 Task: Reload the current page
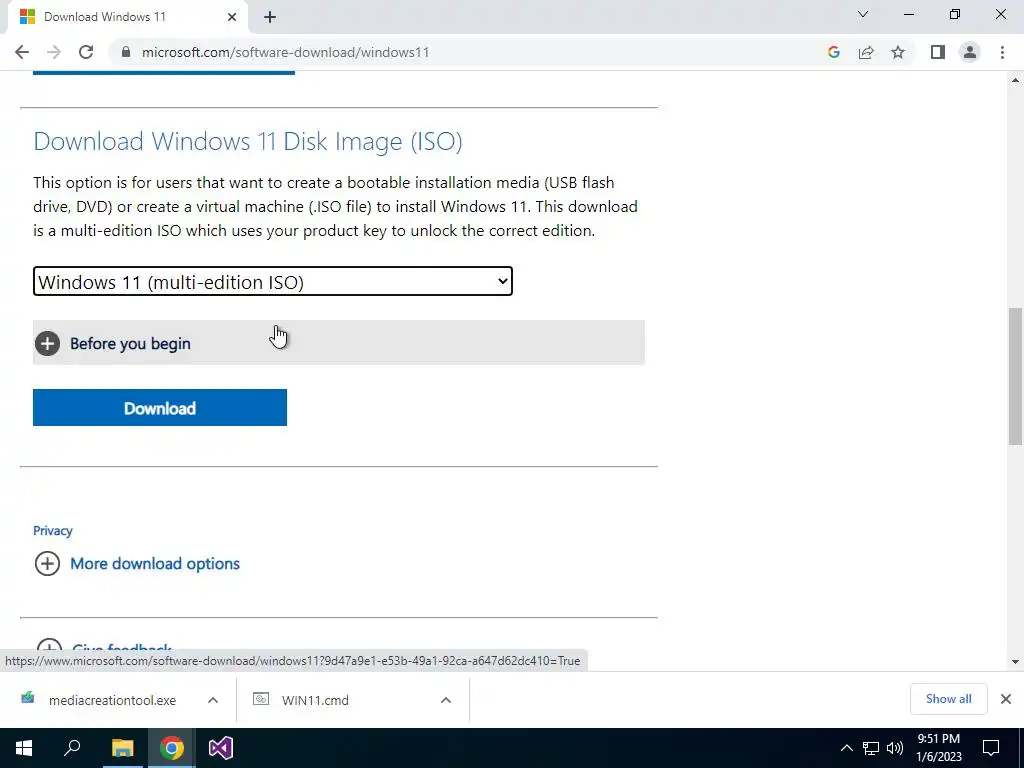[x=86, y=52]
